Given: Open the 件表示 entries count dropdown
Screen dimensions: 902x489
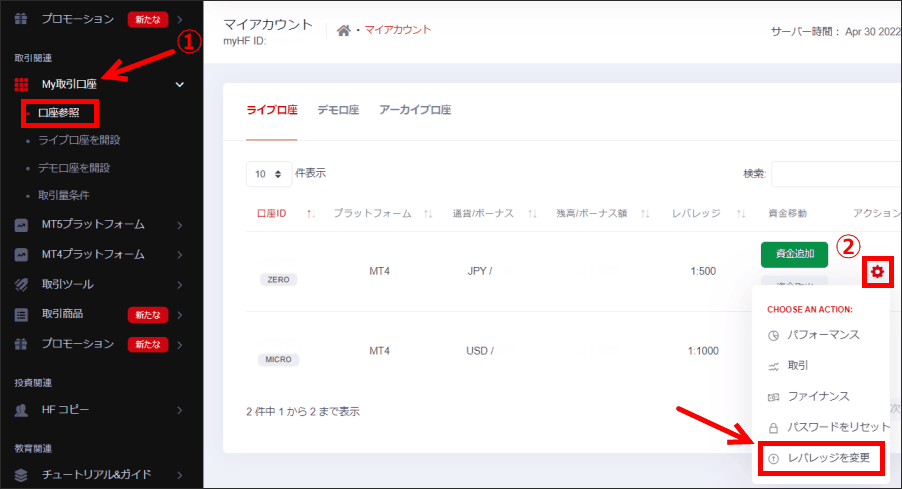Looking at the screenshot, I should click(268, 174).
